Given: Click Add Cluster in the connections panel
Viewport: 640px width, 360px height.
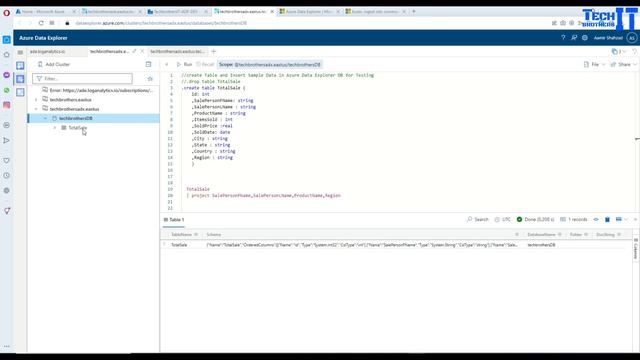Looking at the screenshot, I should [x=53, y=64].
